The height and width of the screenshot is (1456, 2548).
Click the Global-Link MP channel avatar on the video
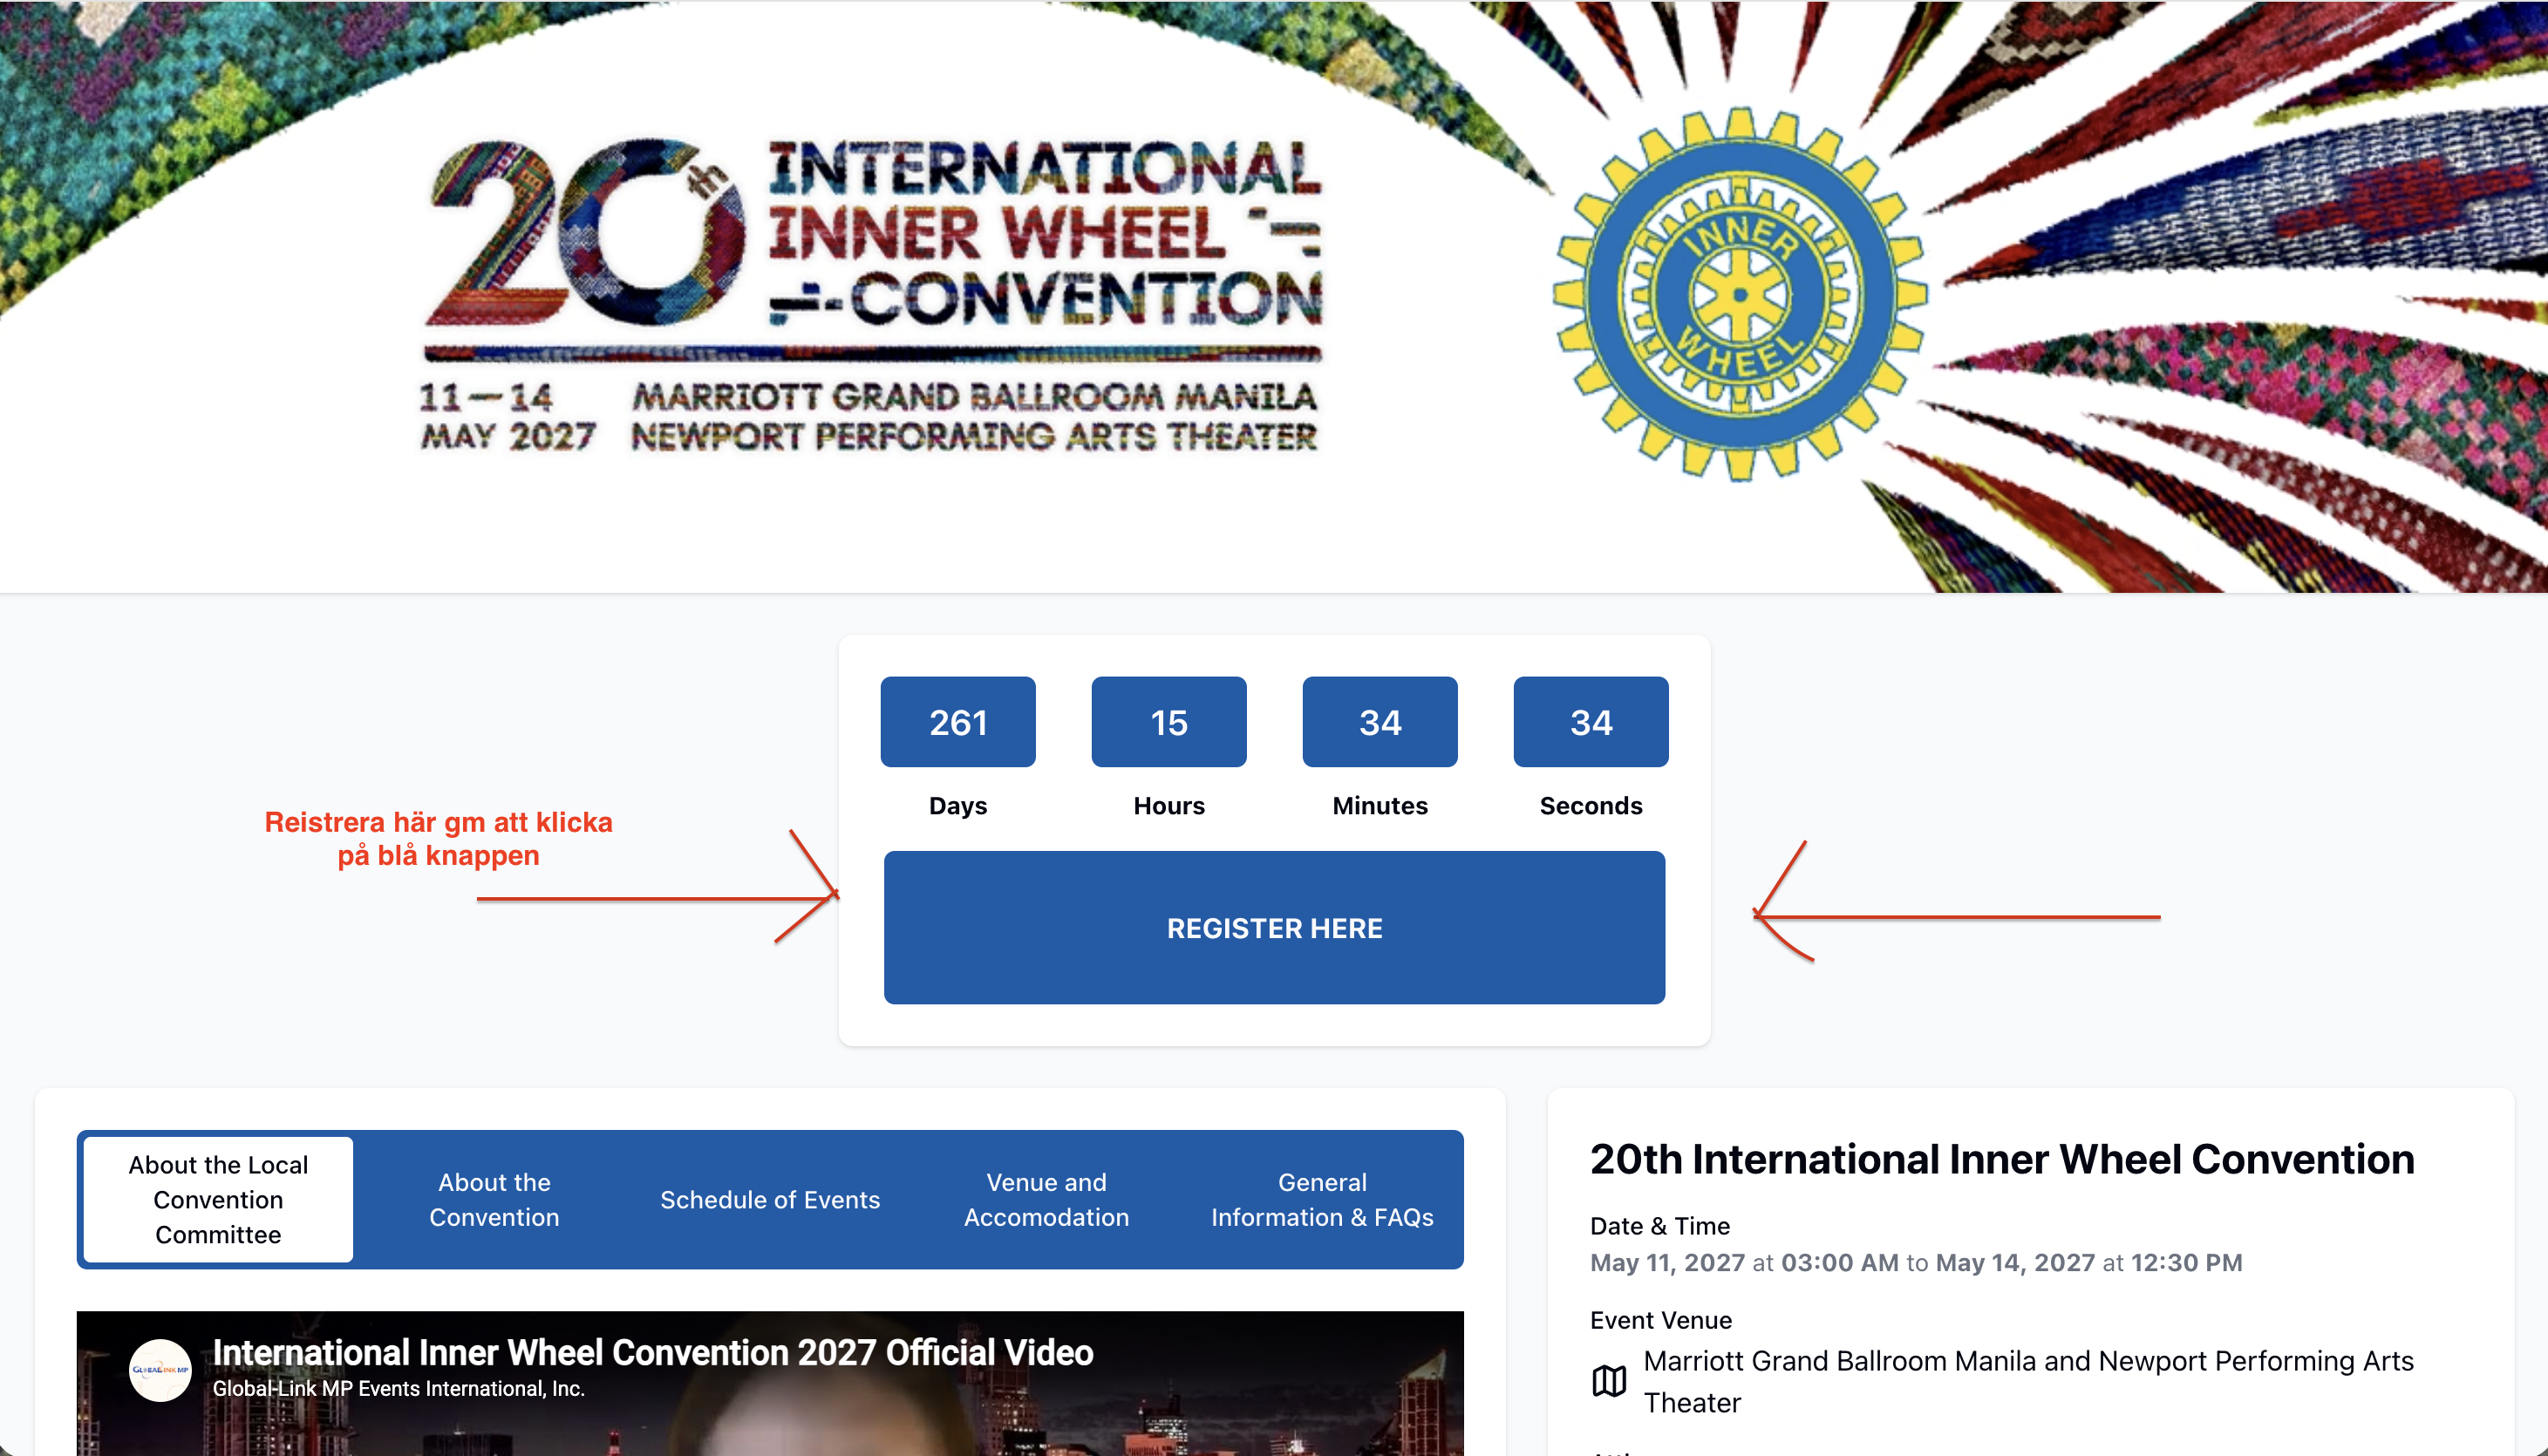(160, 1370)
